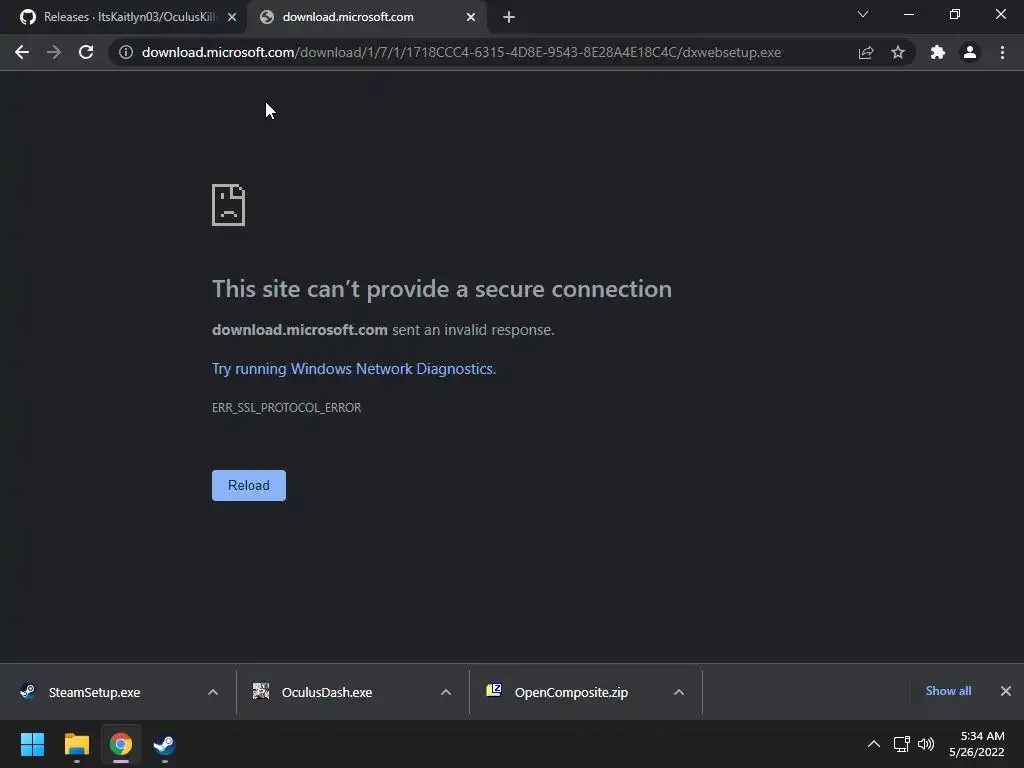The width and height of the screenshot is (1024, 768).
Task: Click the sad page error icon
Action: (229, 205)
